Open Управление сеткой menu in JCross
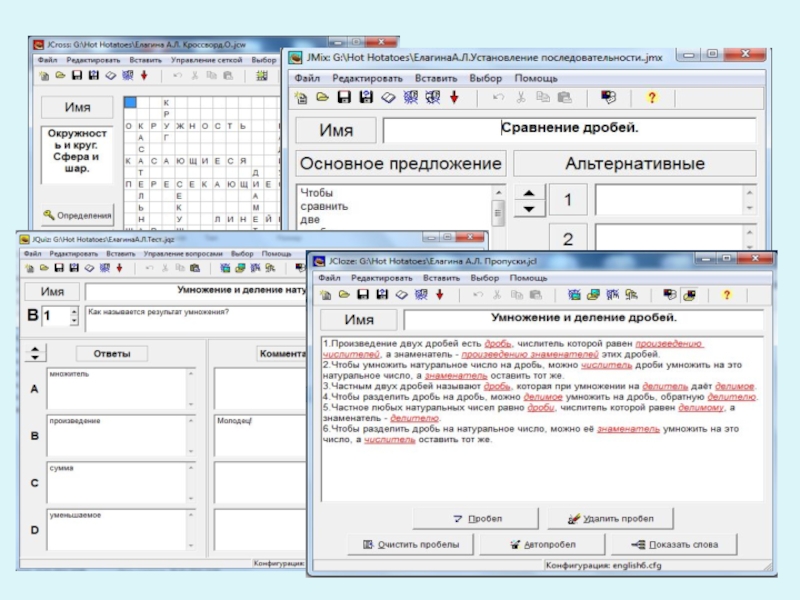Image resolution: width=800 pixels, height=600 pixels. tap(205, 60)
